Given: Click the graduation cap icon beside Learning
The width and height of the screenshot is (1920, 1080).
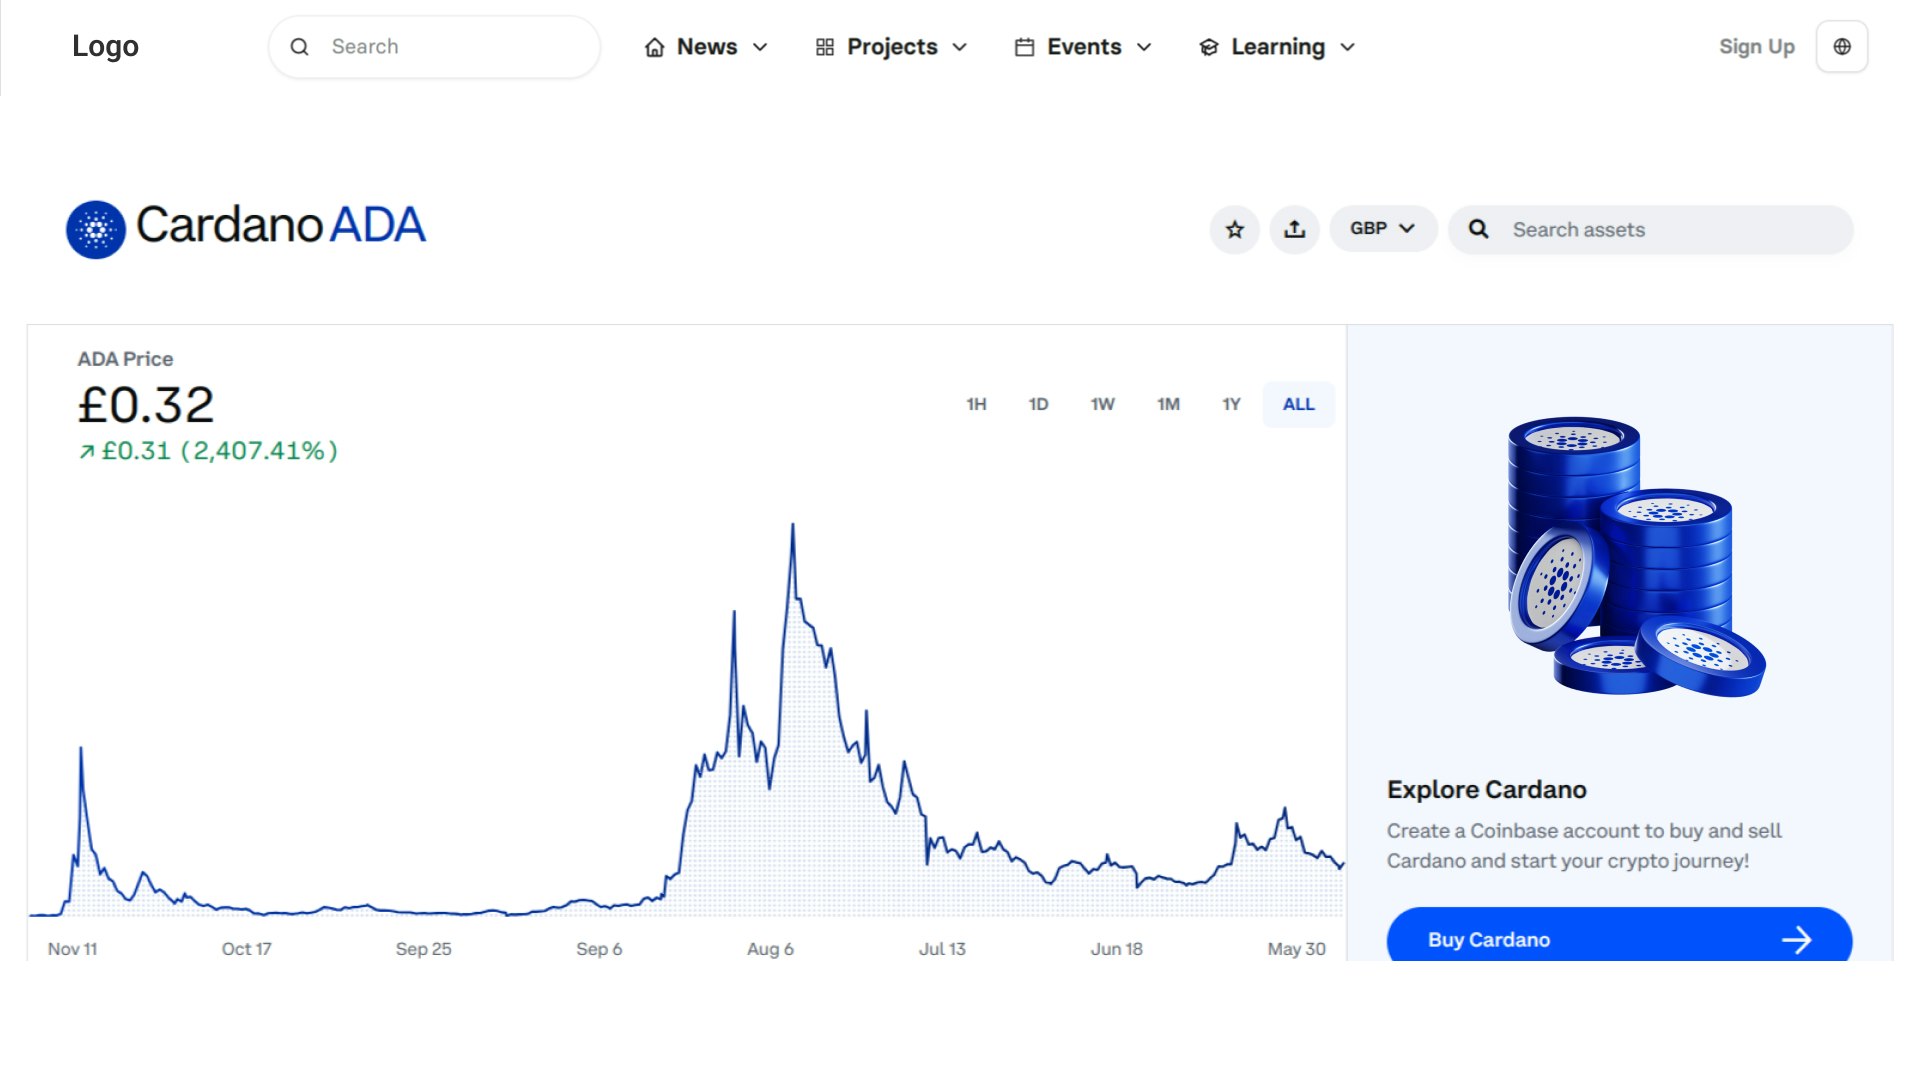Looking at the screenshot, I should pos(1207,46).
